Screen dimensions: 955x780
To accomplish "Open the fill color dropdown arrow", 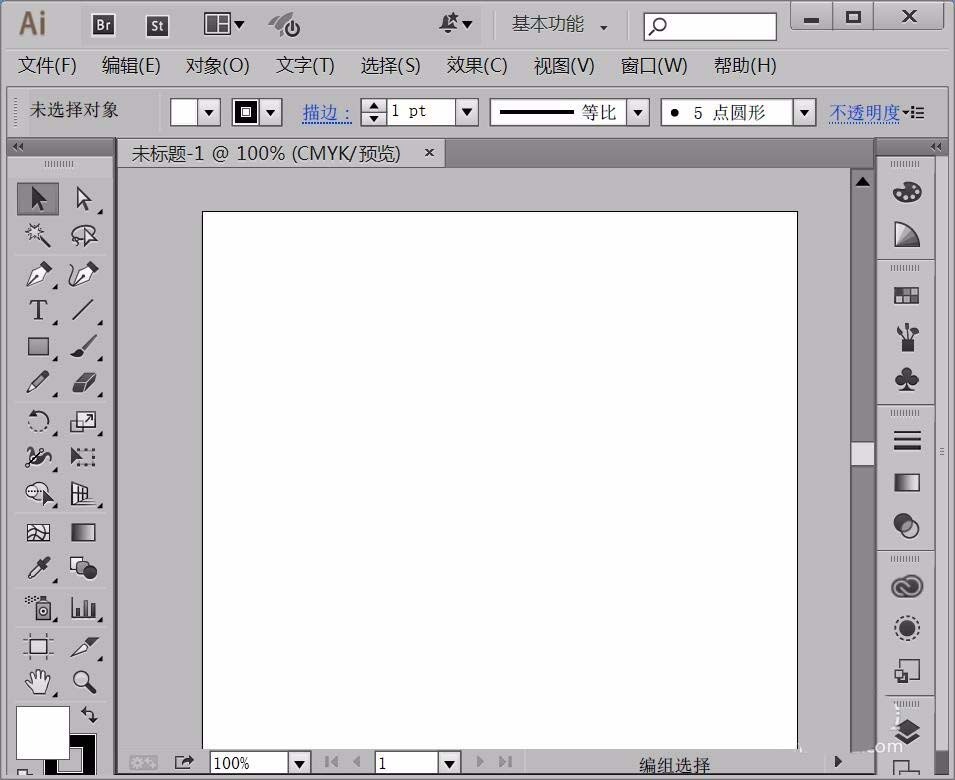I will pyautogui.click(x=209, y=113).
